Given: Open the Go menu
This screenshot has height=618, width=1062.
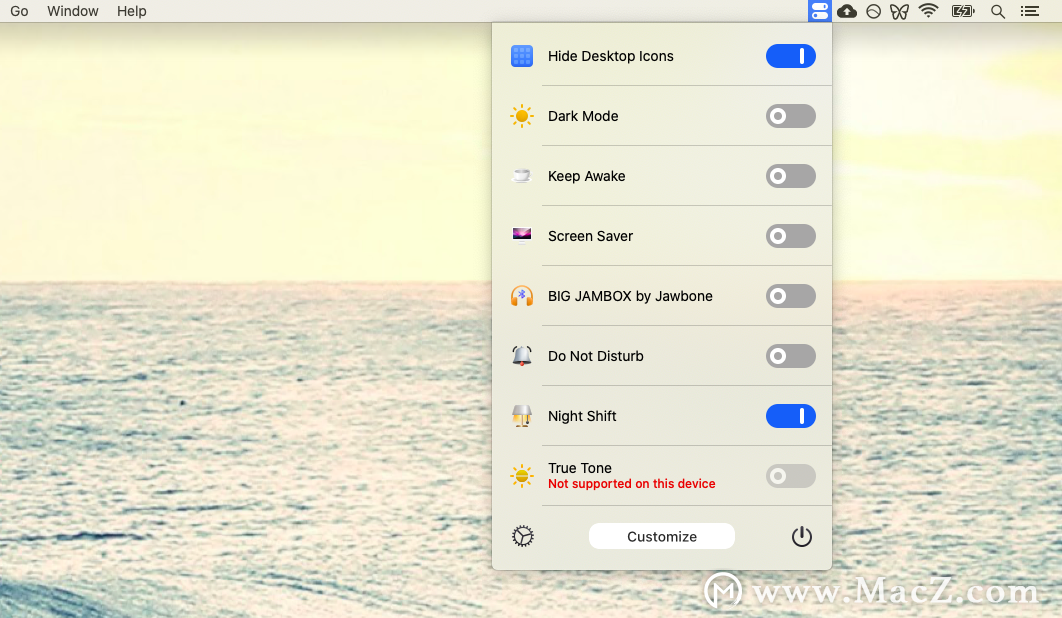Looking at the screenshot, I should click(x=19, y=11).
